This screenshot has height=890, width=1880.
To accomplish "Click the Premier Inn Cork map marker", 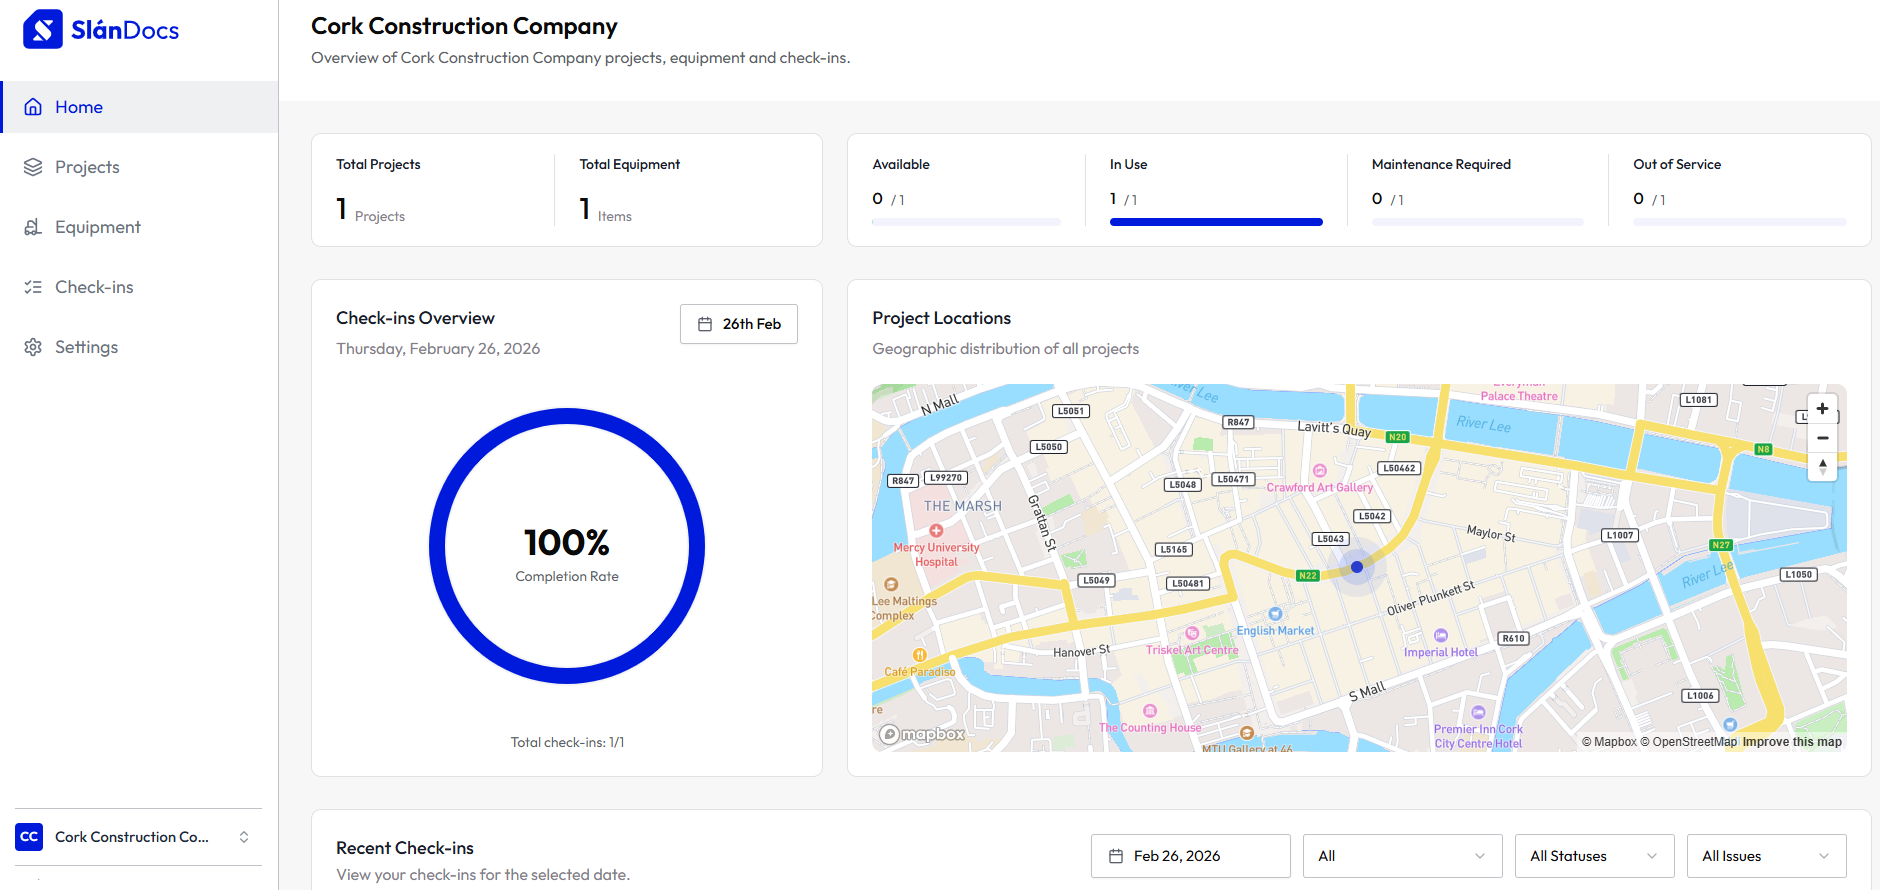I will 1478,713.
